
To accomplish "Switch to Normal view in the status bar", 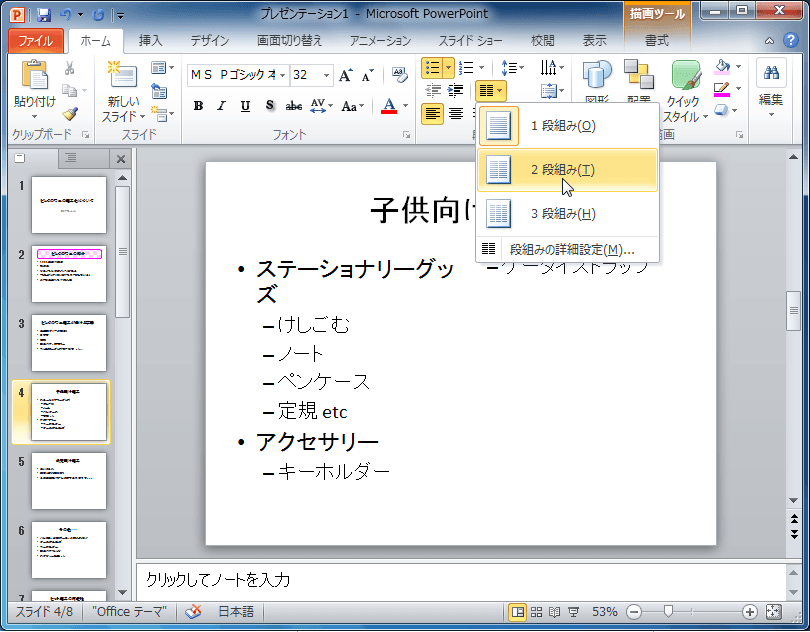I will pos(517,612).
